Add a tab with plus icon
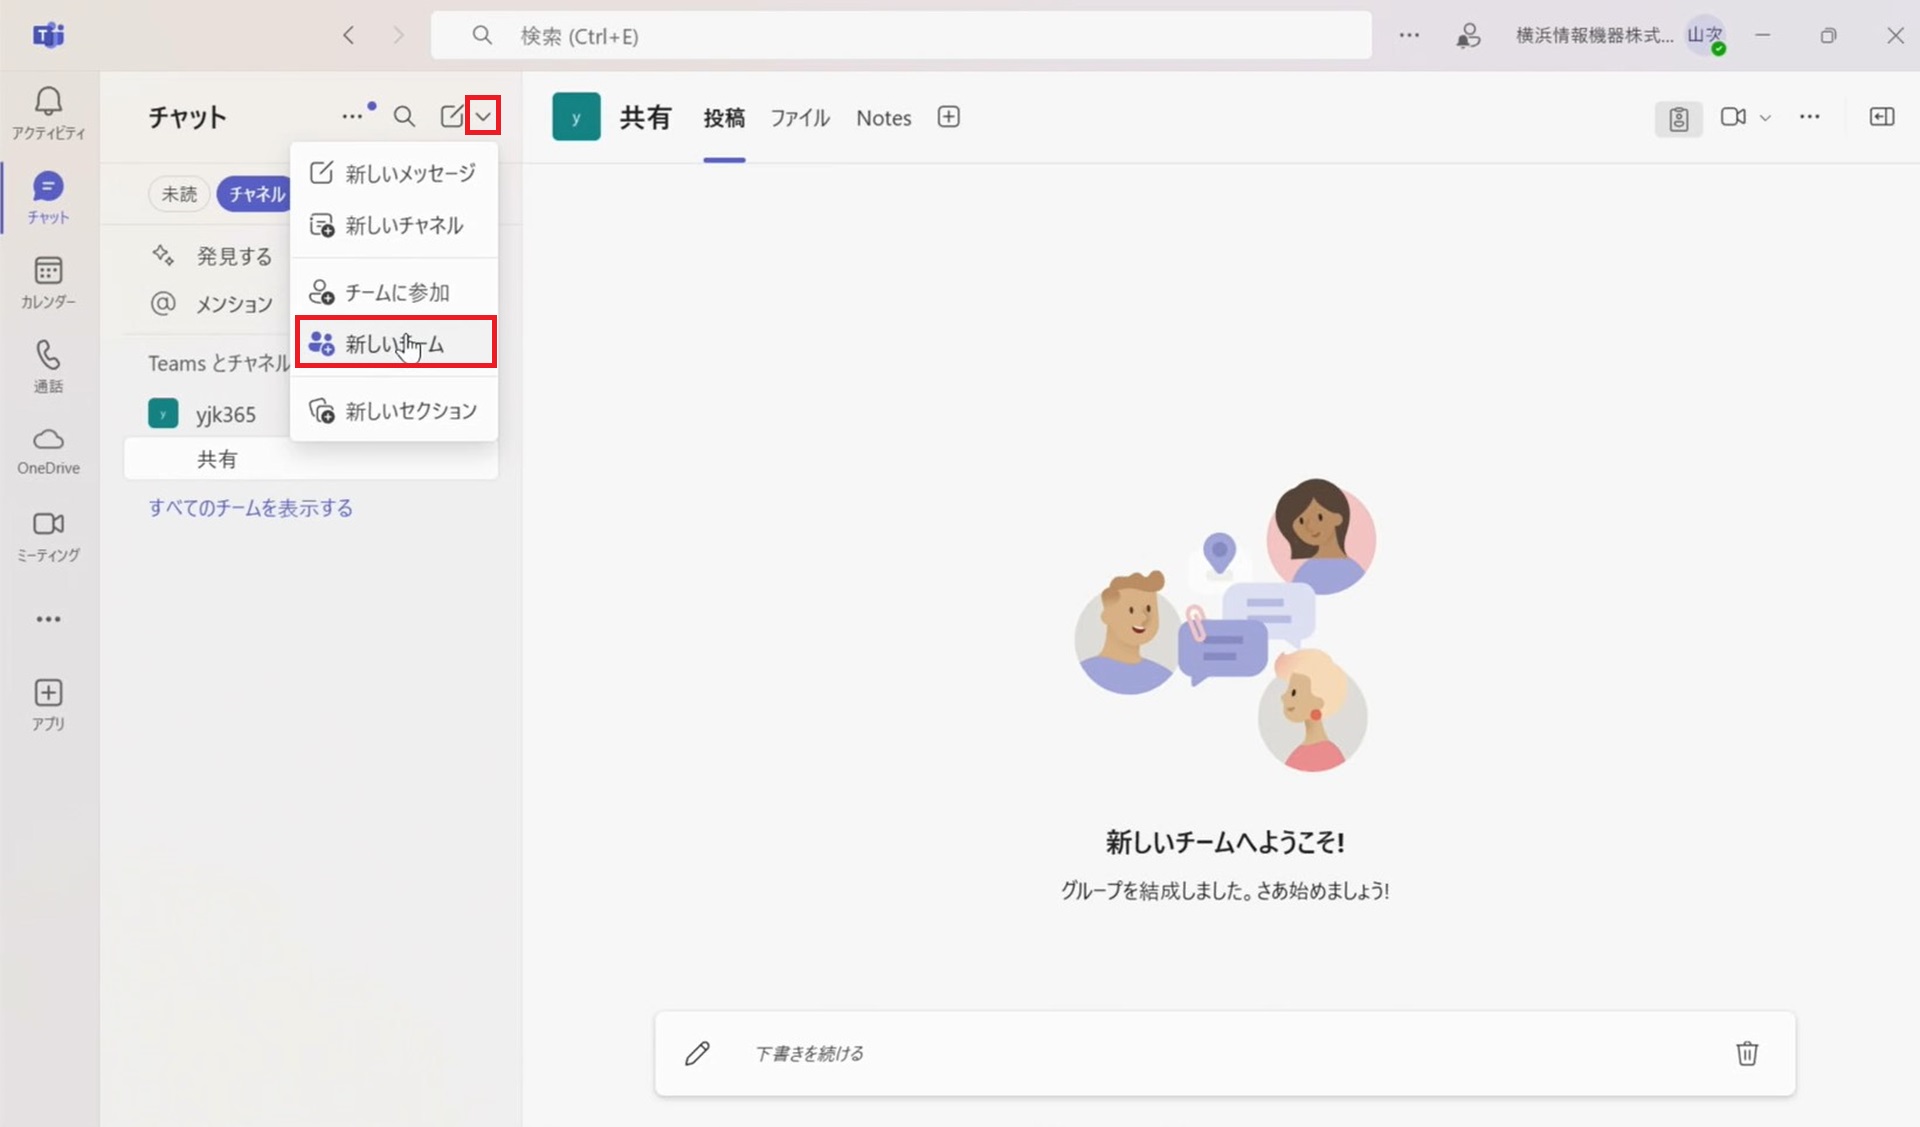The width and height of the screenshot is (1920, 1127). [948, 117]
